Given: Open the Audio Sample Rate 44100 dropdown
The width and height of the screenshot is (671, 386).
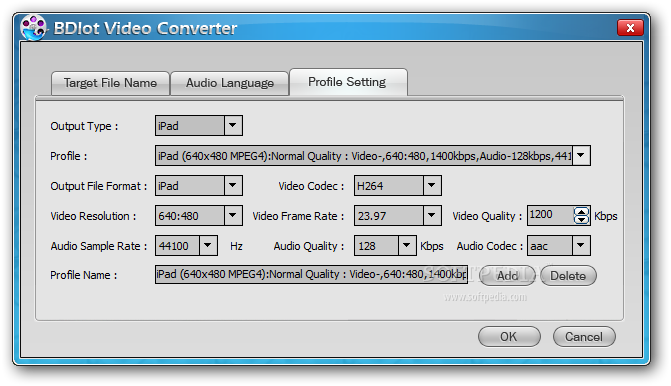Looking at the screenshot, I should [x=208, y=246].
